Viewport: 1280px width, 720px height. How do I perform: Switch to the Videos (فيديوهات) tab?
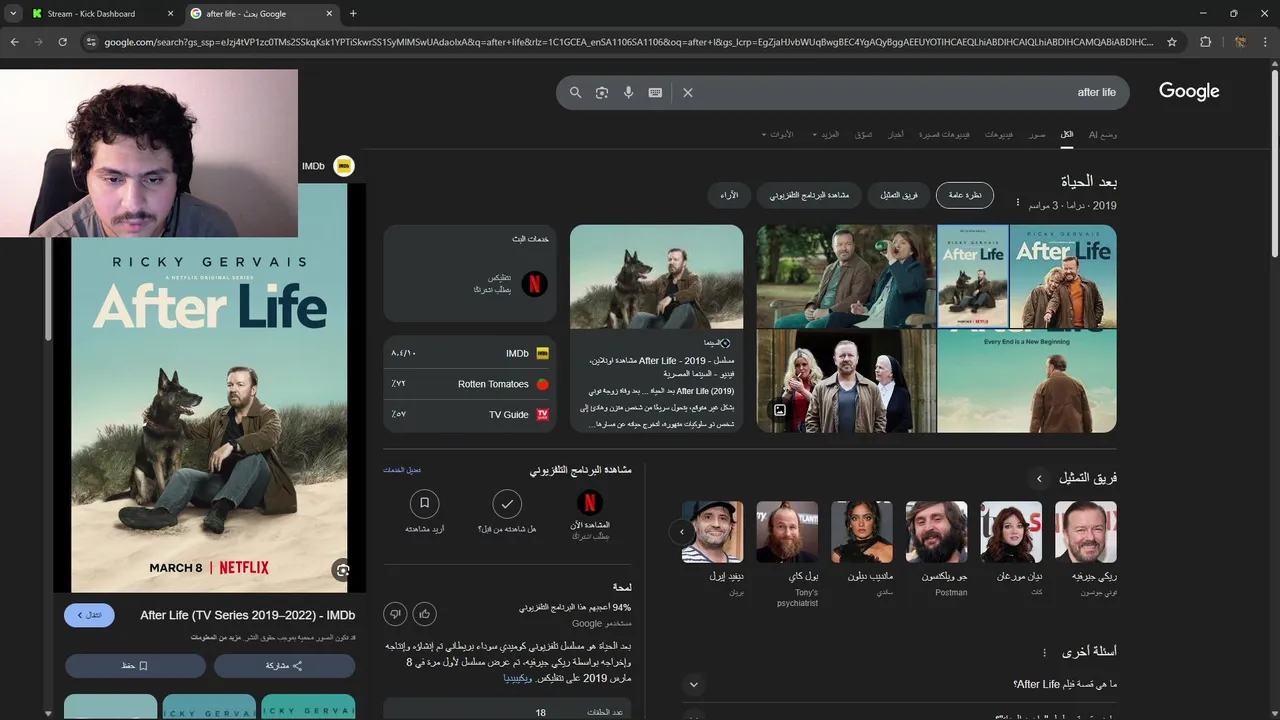point(998,134)
